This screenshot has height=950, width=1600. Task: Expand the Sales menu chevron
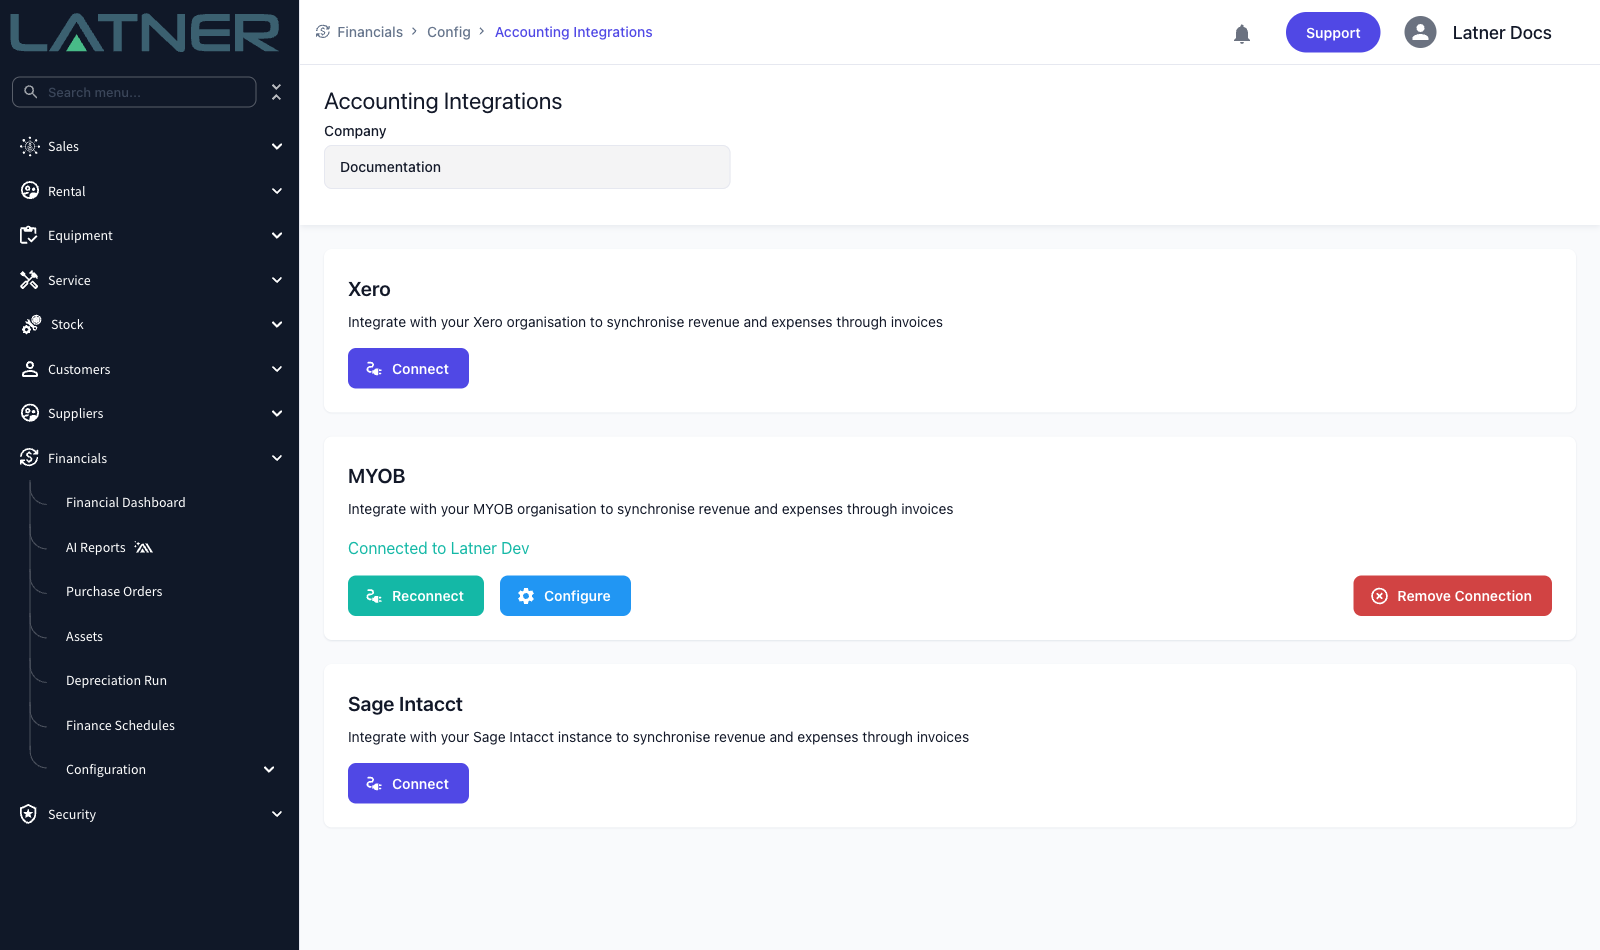[x=277, y=146]
